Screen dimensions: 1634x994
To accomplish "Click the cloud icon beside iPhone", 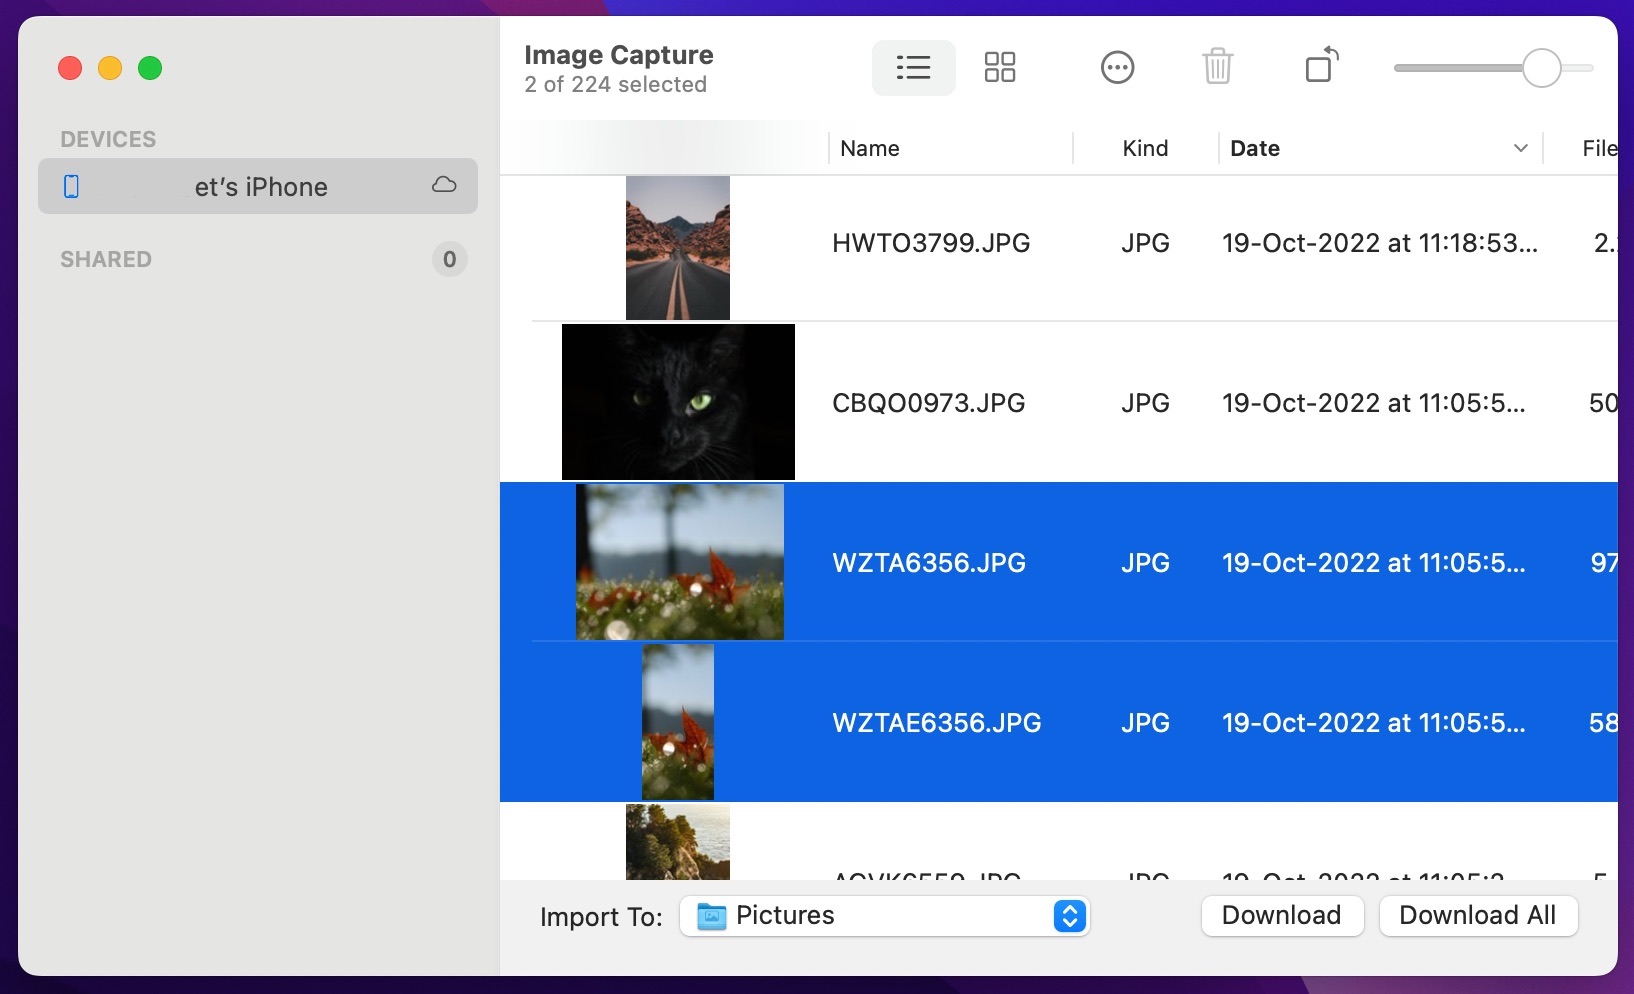I will click(444, 185).
